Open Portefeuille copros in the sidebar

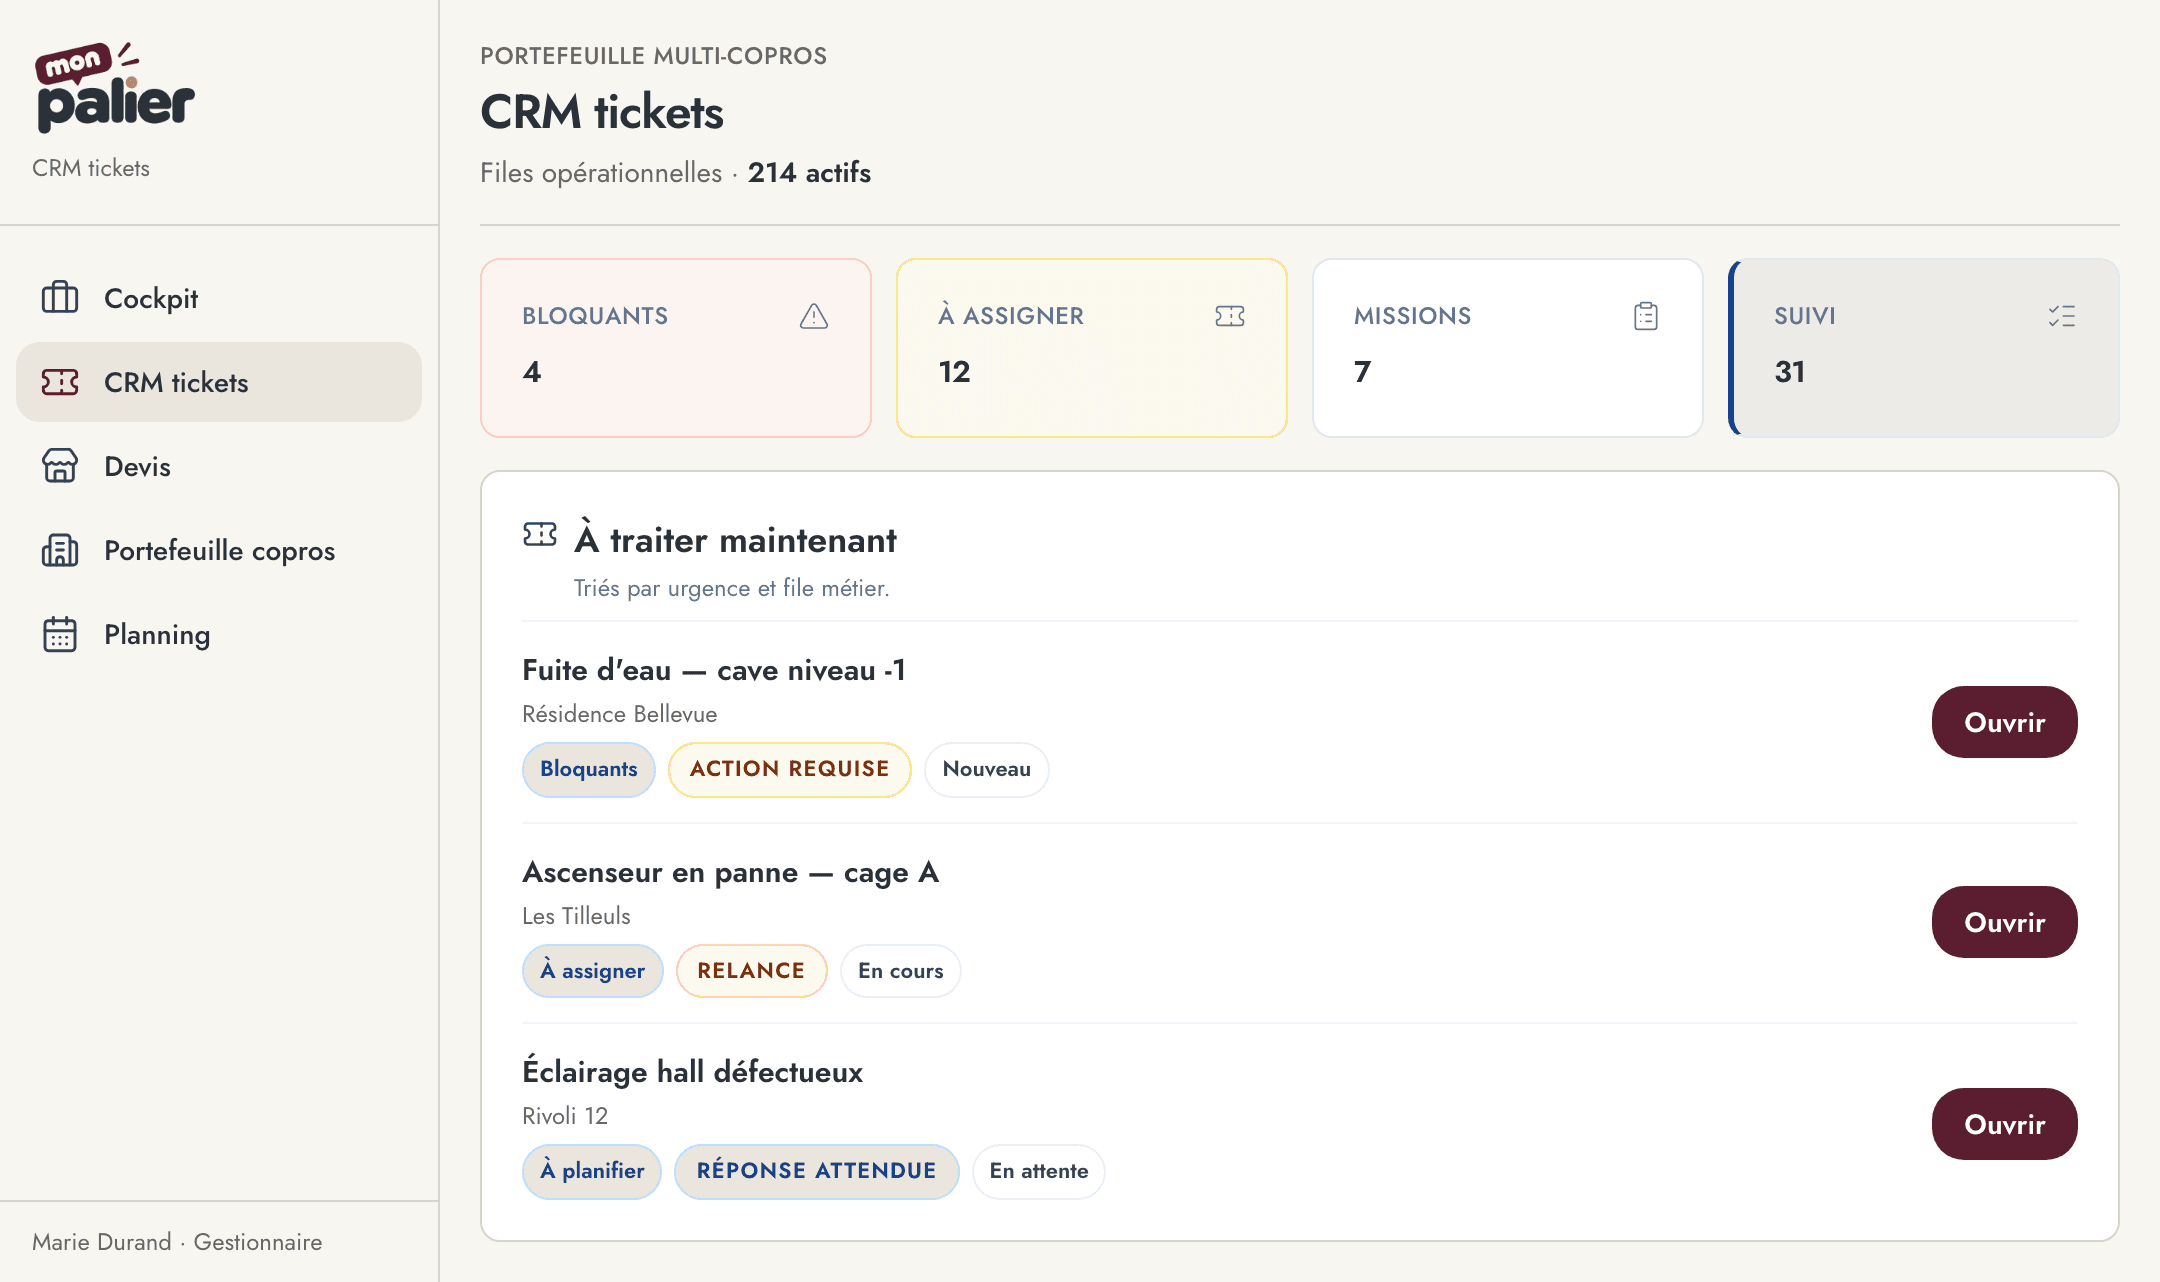[x=219, y=550]
